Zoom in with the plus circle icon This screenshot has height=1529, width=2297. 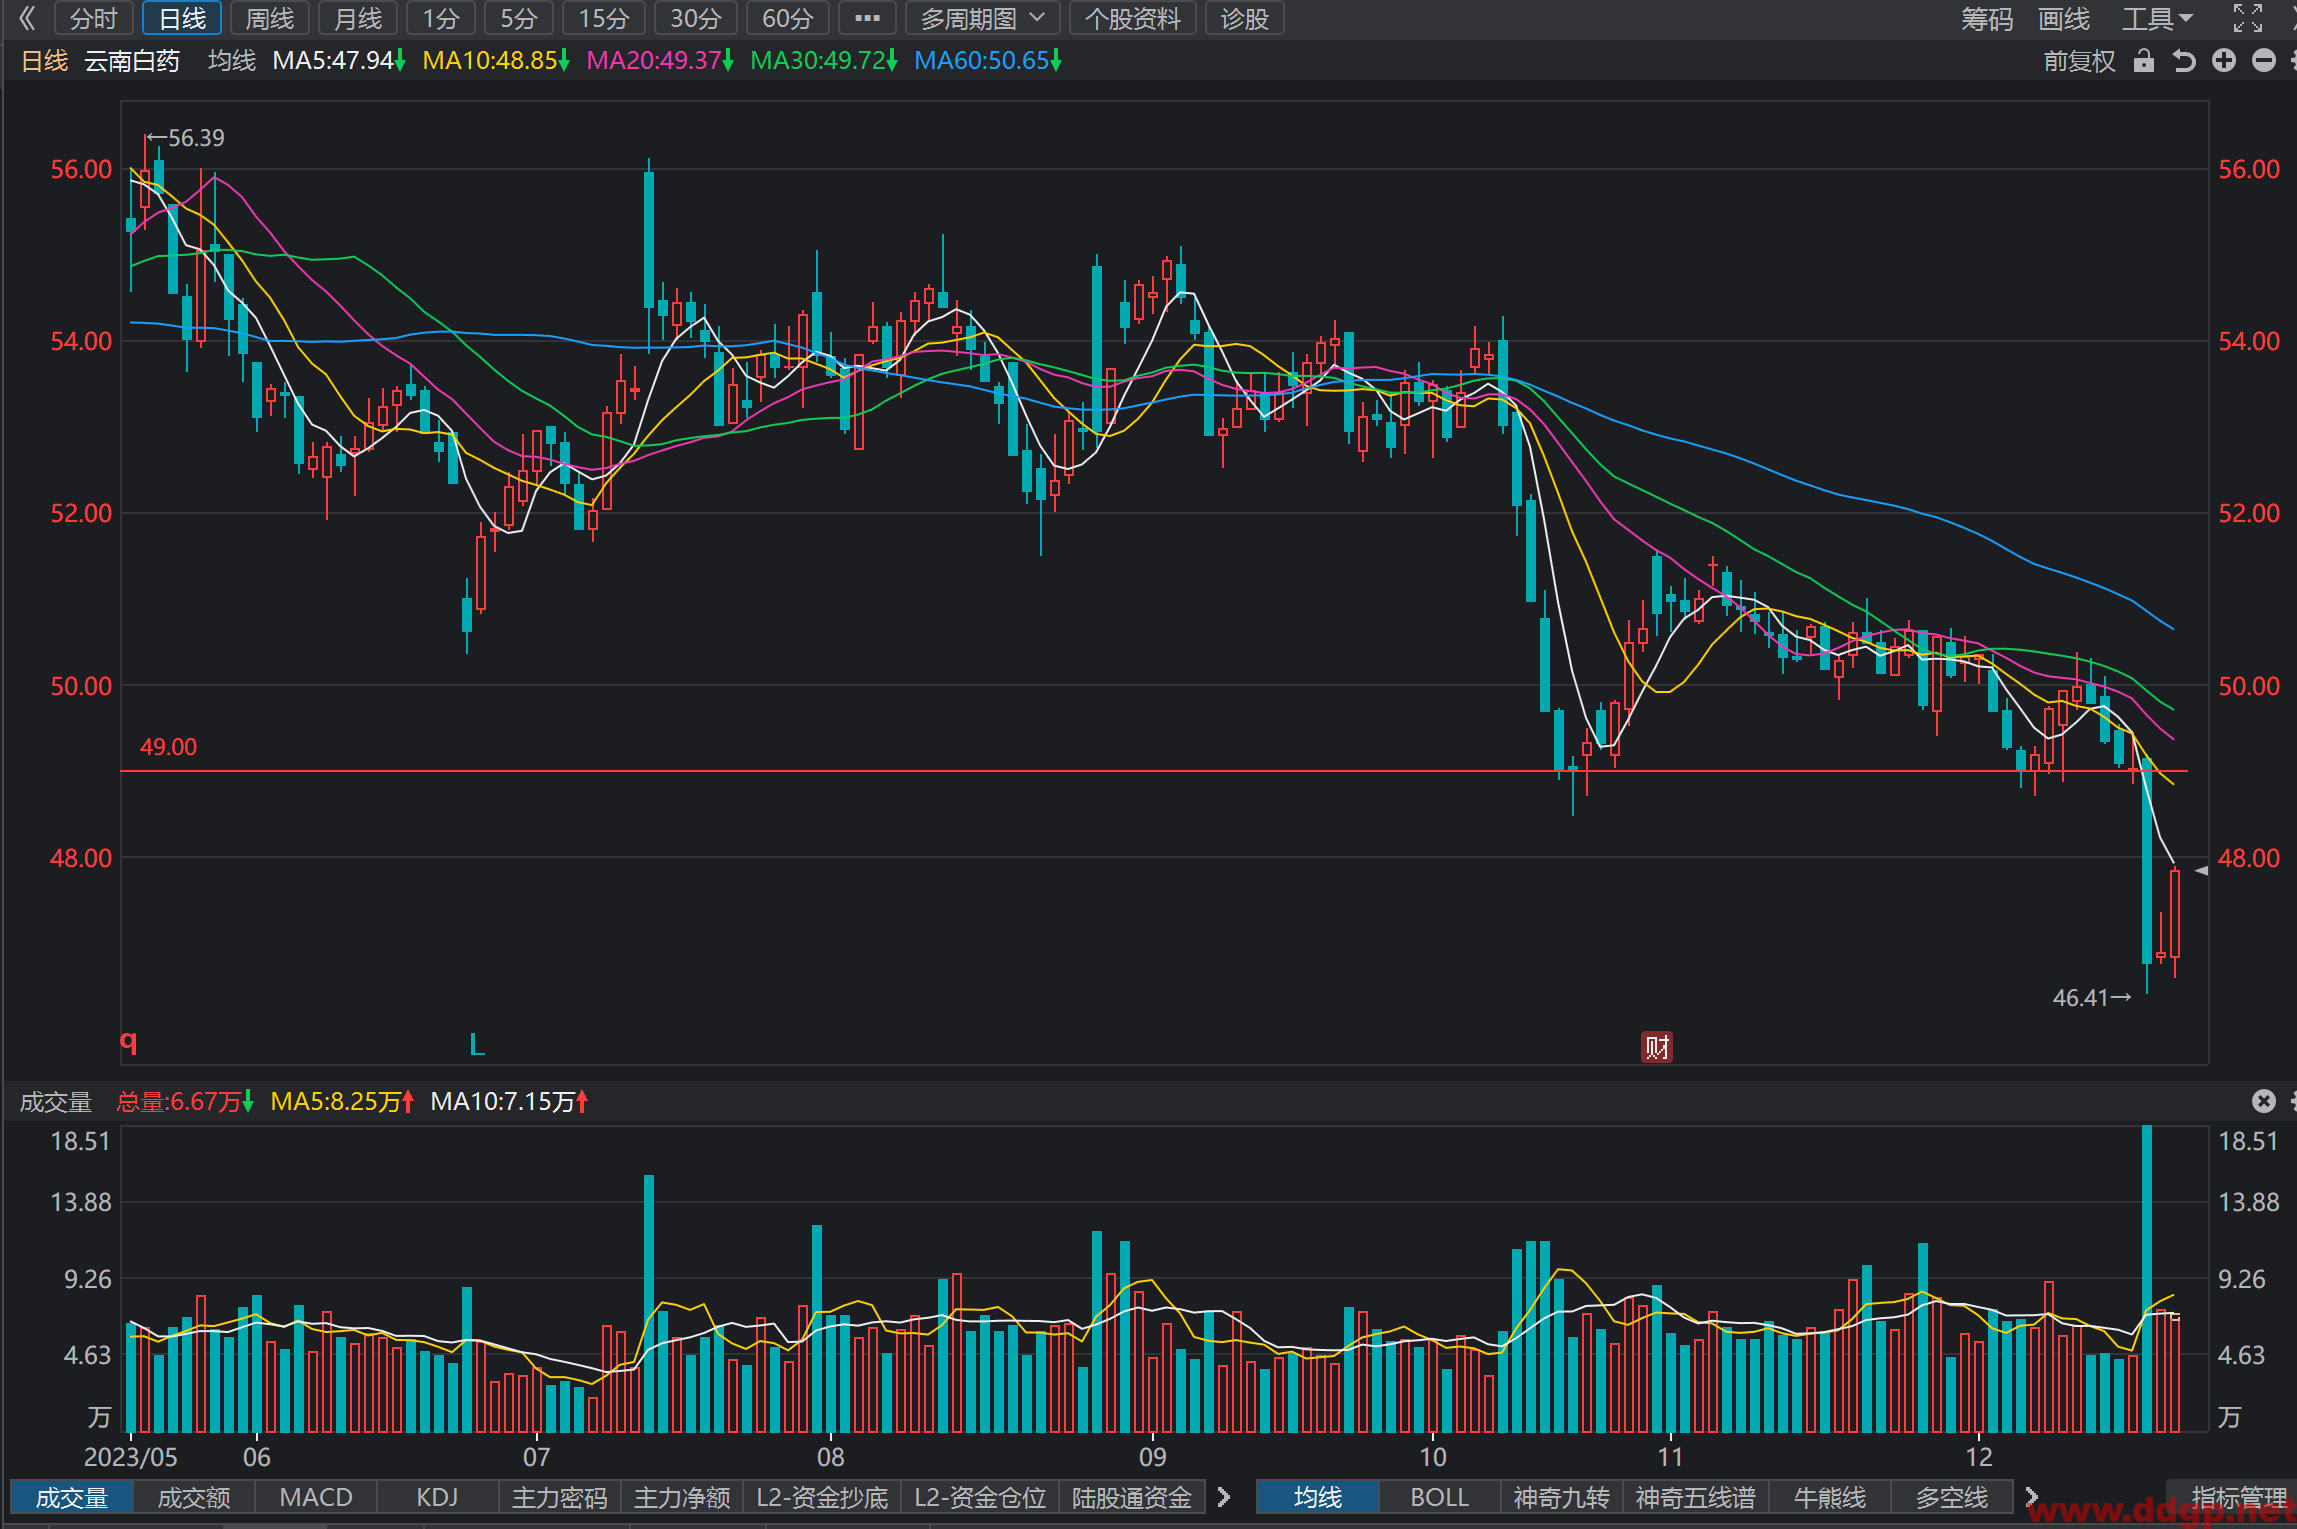coord(2224,61)
